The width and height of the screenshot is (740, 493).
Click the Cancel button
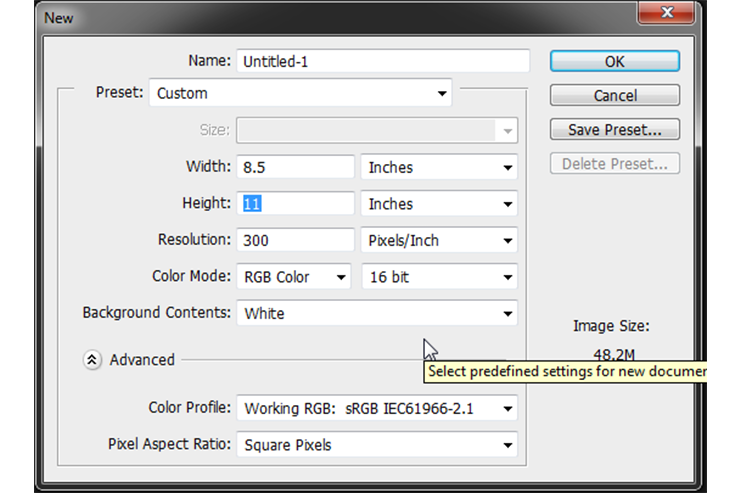tap(614, 95)
